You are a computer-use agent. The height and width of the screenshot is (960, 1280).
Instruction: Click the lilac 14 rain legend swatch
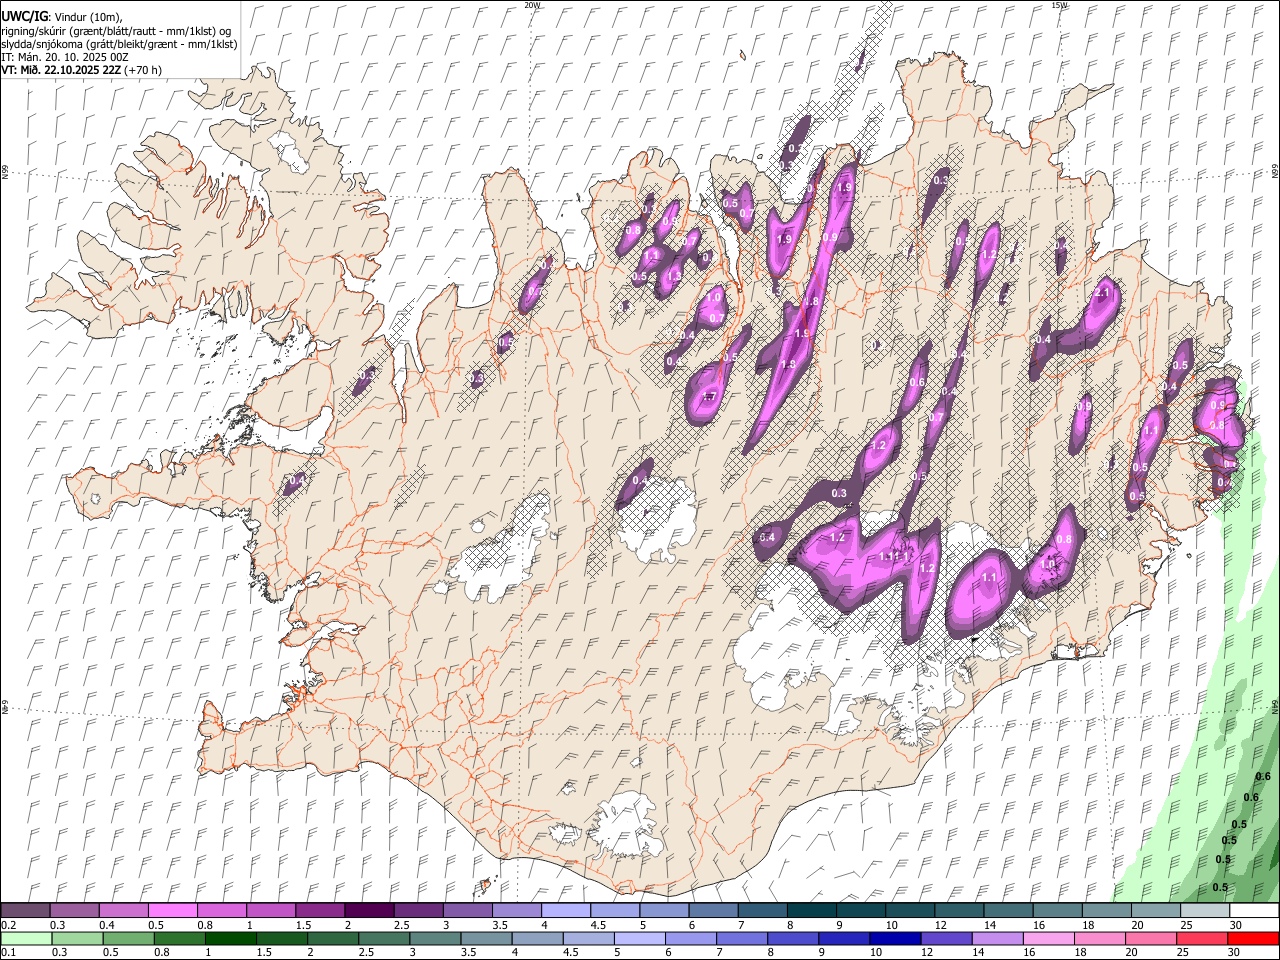[x=999, y=939]
